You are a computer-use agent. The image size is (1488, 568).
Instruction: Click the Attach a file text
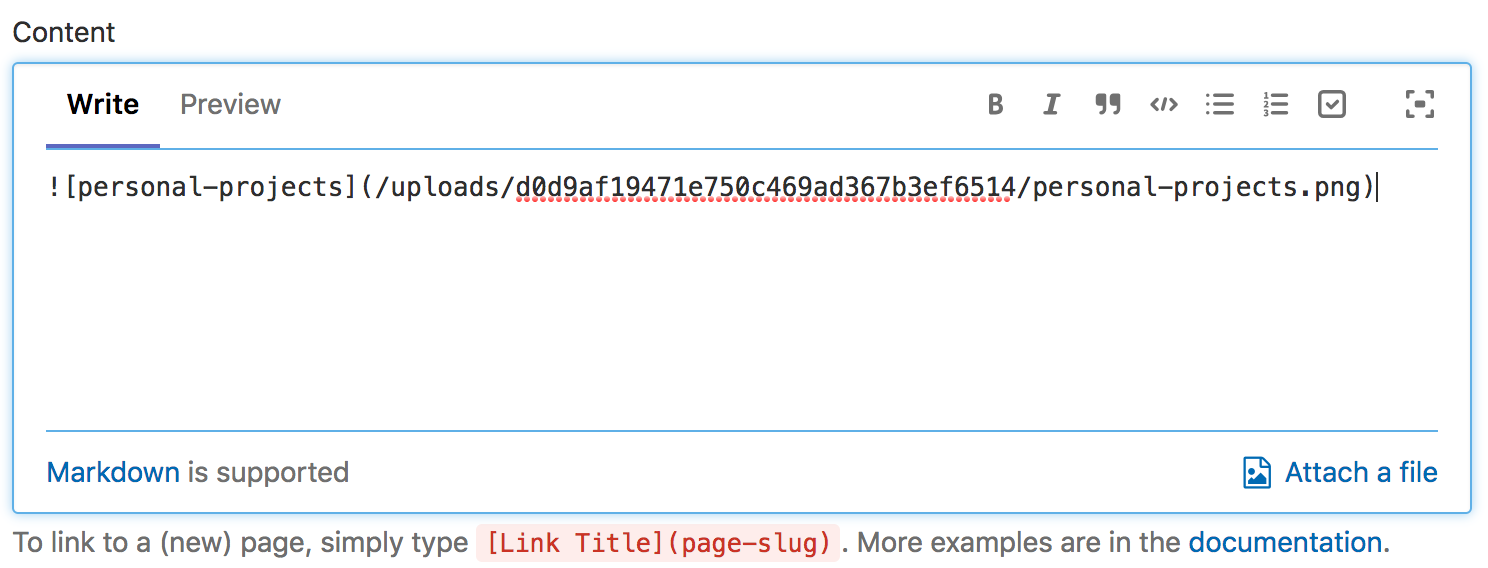coord(1361,472)
